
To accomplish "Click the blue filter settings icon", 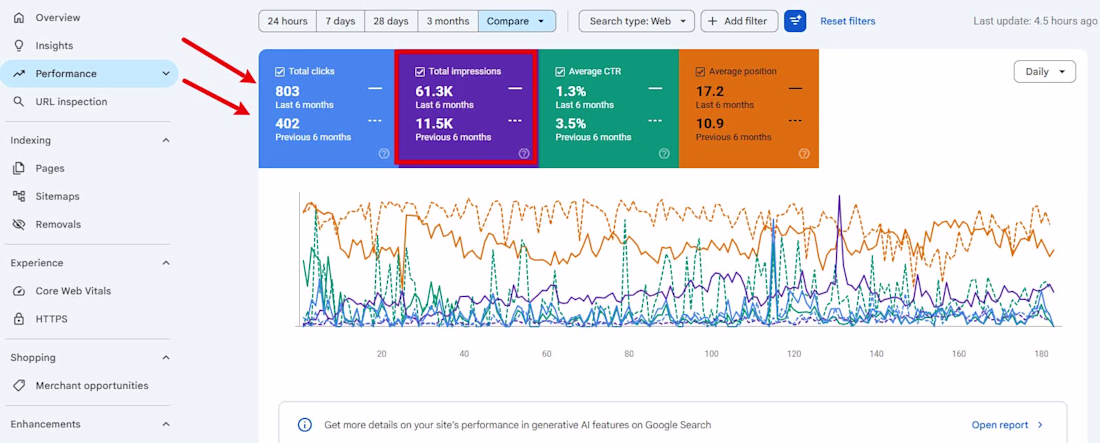I will coord(795,21).
